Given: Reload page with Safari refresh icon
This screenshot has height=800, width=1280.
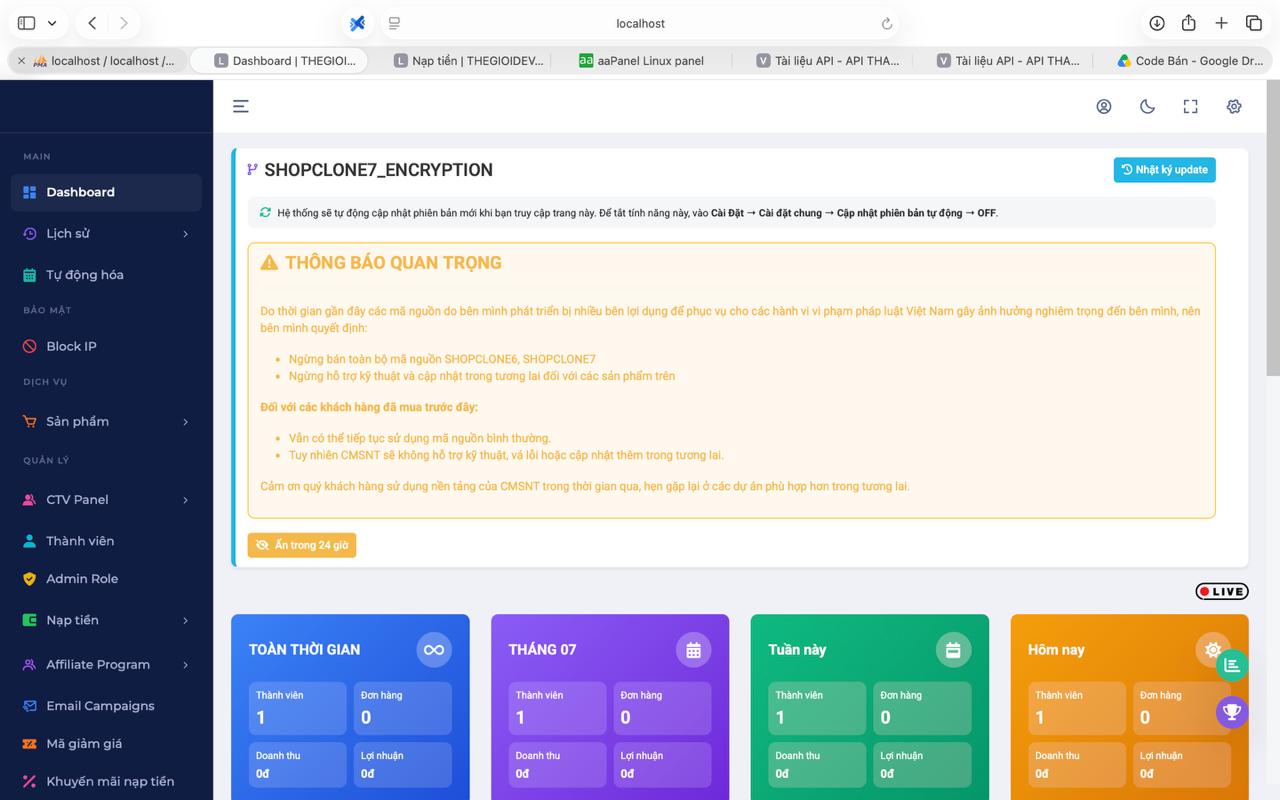Looking at the screenshot, I should tap(886, 23).
